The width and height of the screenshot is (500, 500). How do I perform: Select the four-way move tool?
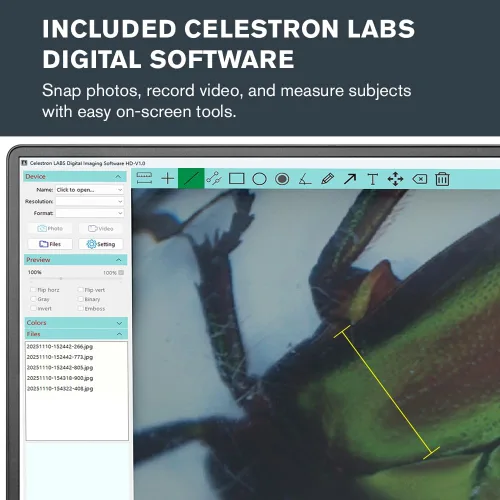point(395,179)
